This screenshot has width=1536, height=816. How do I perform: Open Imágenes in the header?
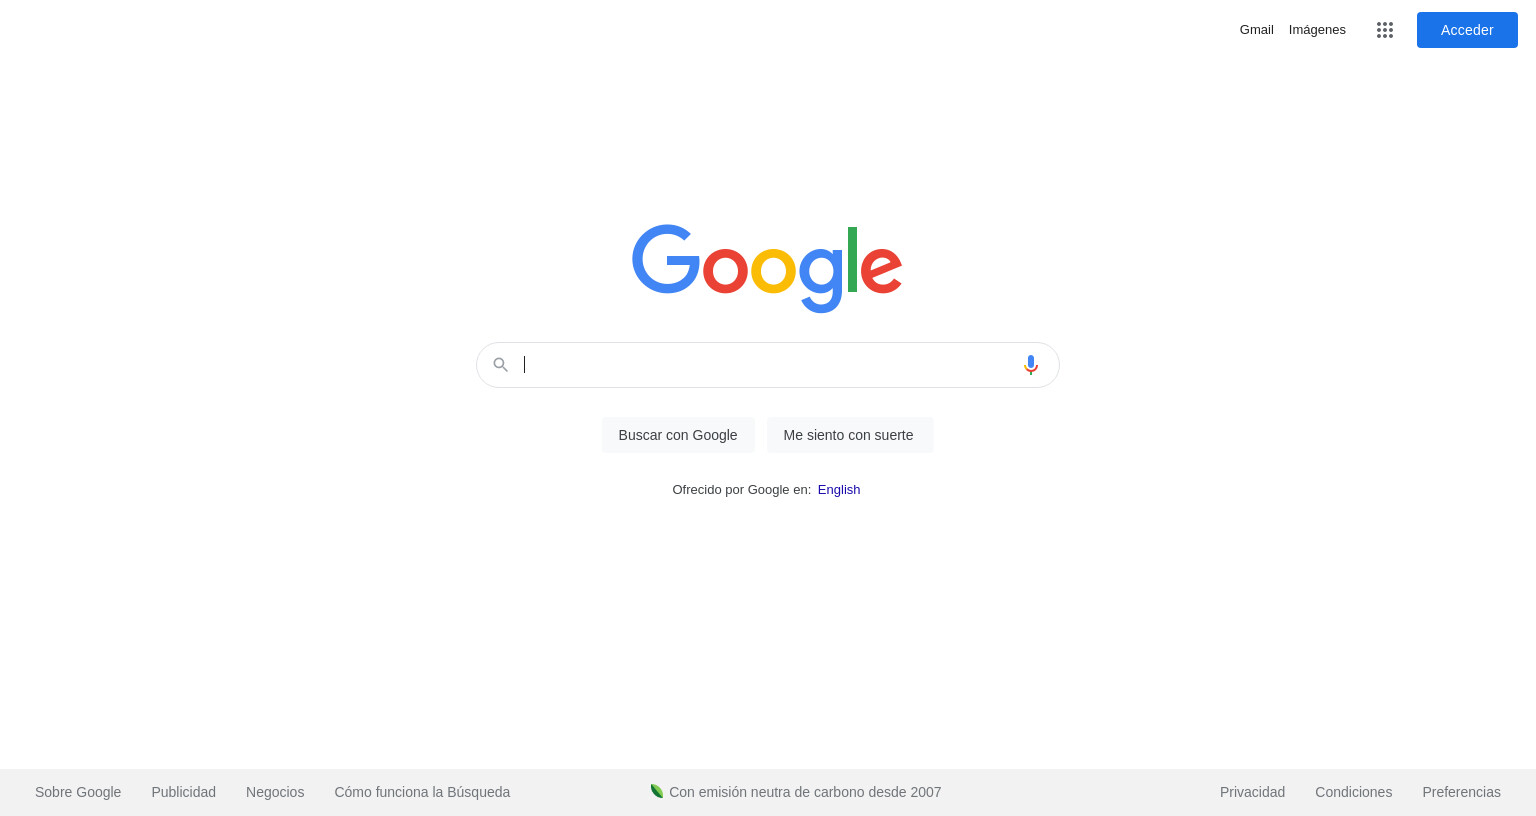tap(1317, 30)
